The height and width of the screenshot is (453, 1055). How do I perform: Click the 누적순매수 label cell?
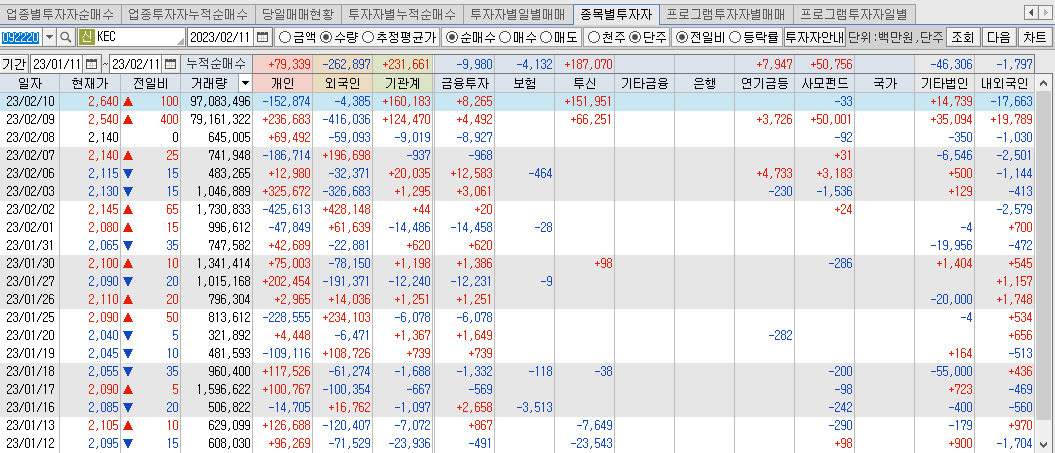tap(217, 65)
